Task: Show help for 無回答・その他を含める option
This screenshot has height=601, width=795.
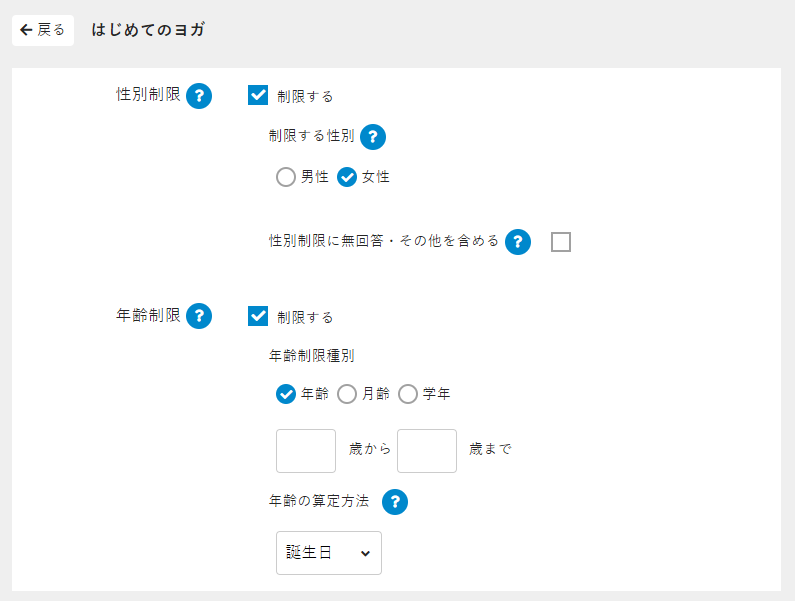Action: pyautogui.click(x=517, y=242)
